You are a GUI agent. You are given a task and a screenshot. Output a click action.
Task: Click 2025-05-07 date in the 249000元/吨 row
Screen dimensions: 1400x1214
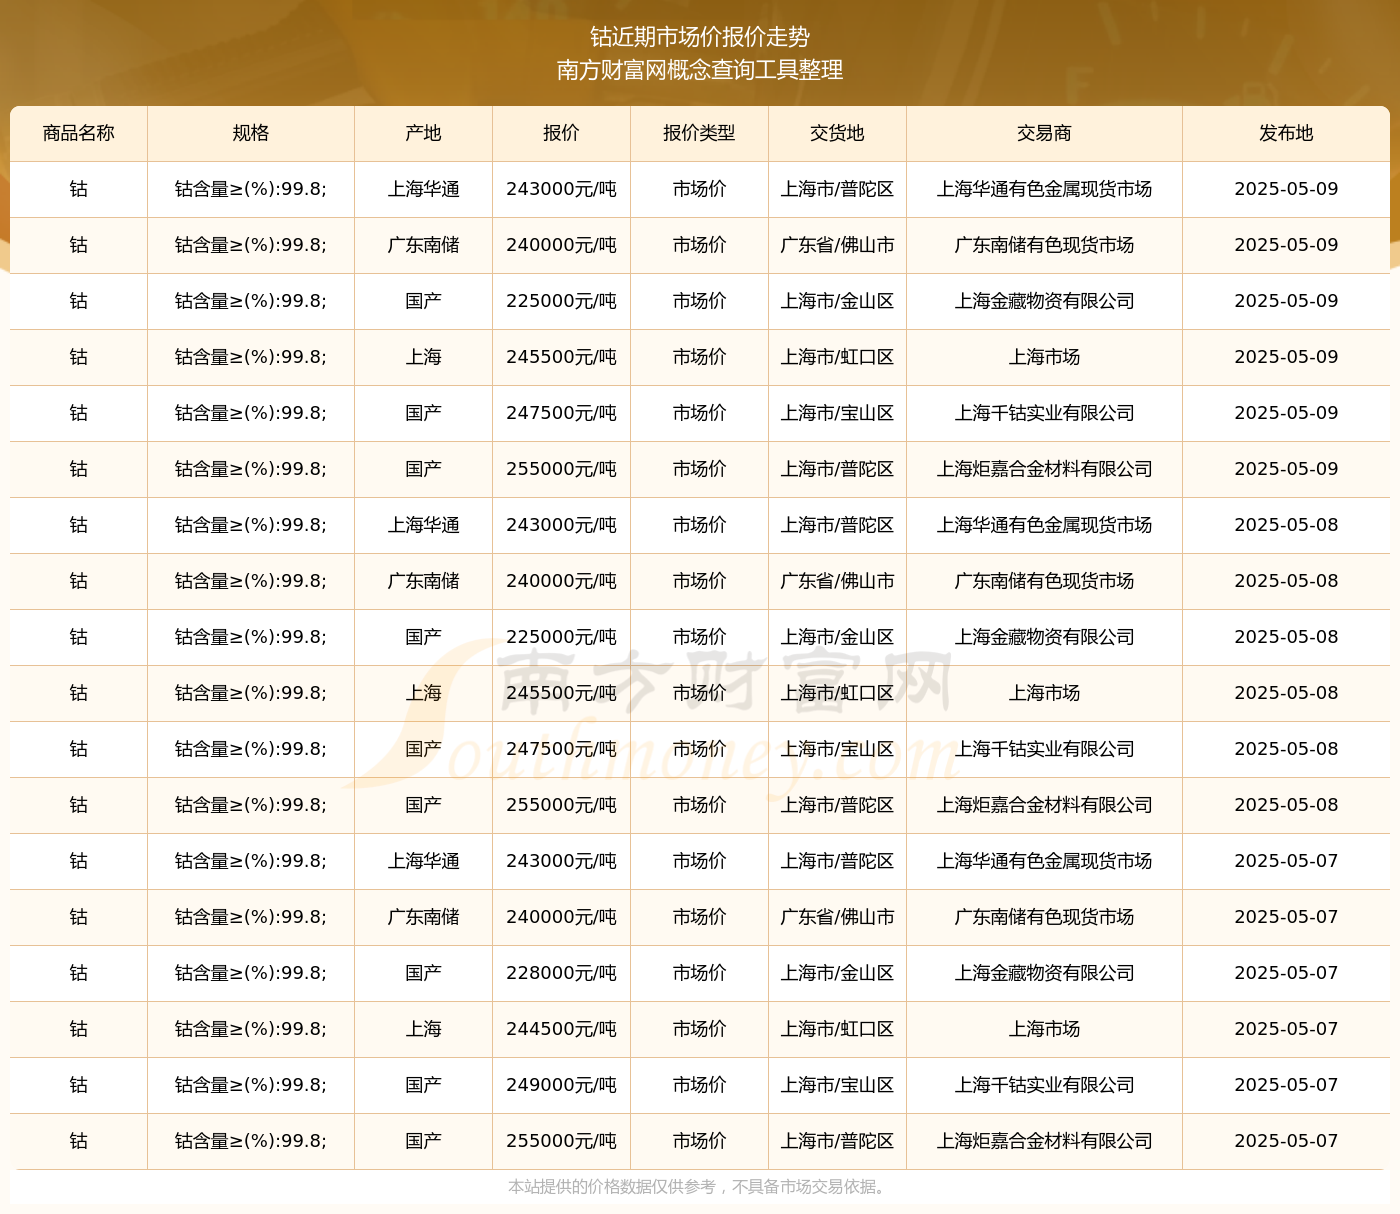click(1286, 1085)
